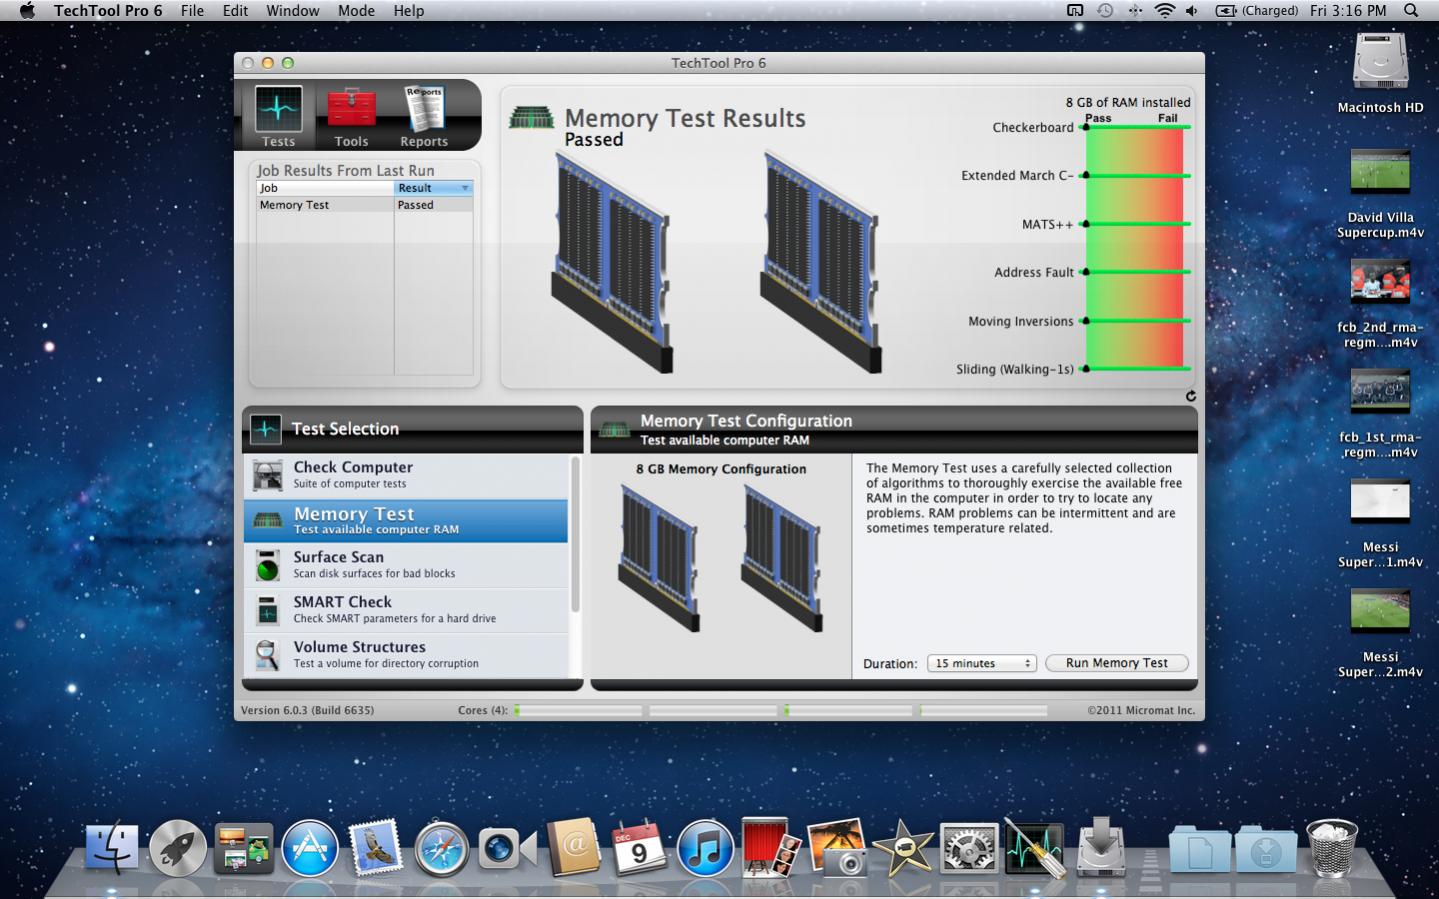Image resolution: width=1439 pixels, height=899 pixels.
Task: Open Time Machine icon in menu bar
Action: tap(1104, 10)
